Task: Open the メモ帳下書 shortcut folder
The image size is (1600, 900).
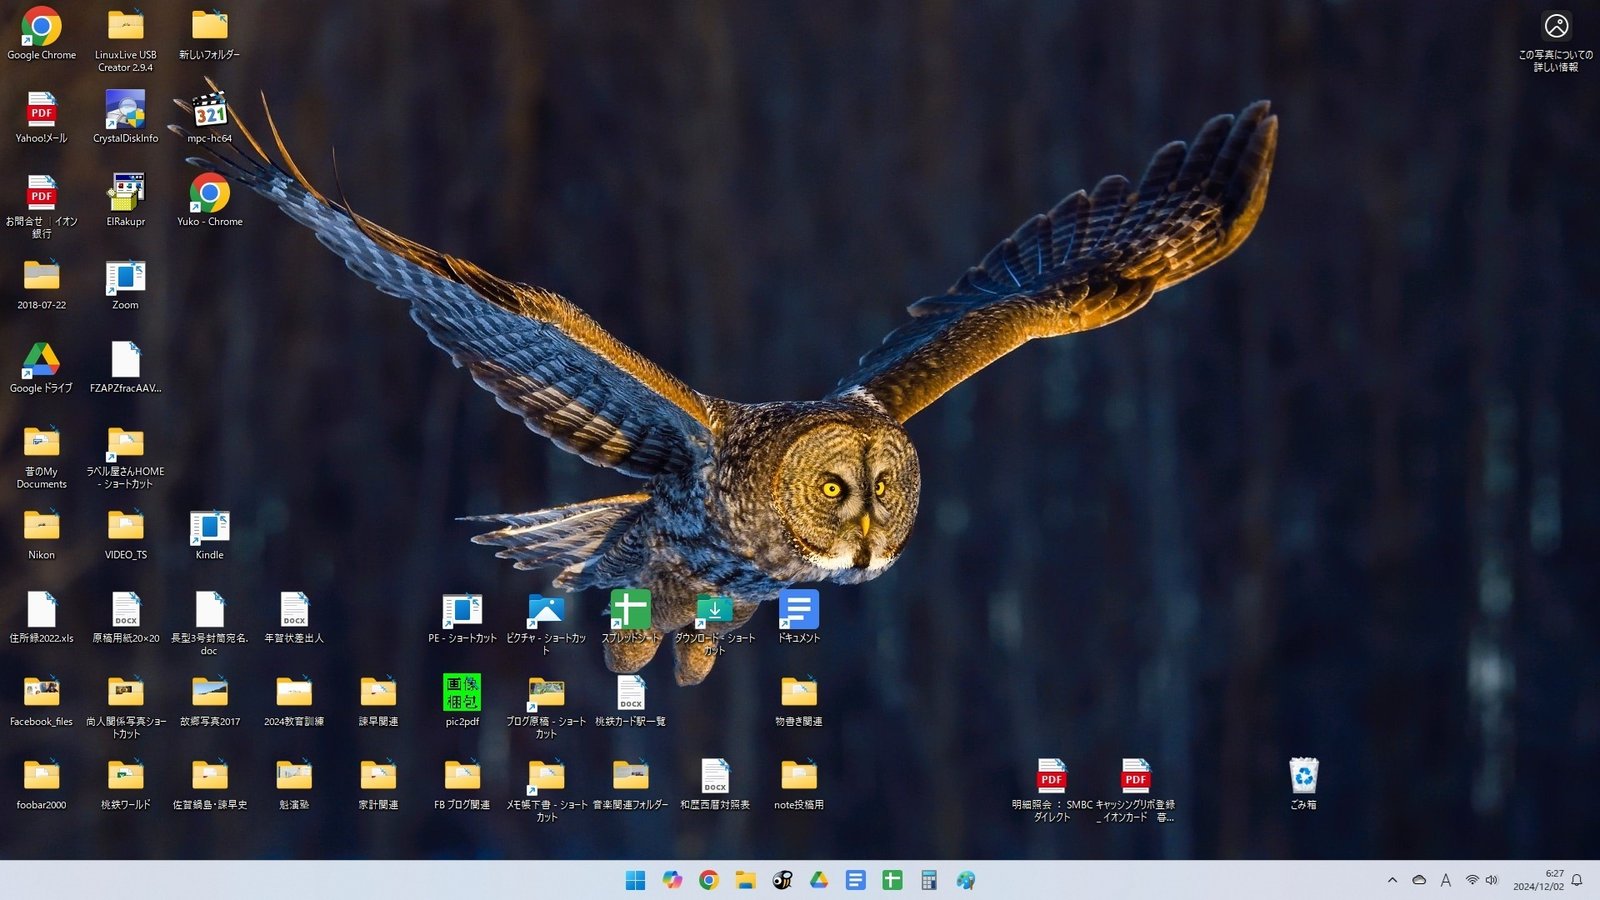Action: coord(546,789)
